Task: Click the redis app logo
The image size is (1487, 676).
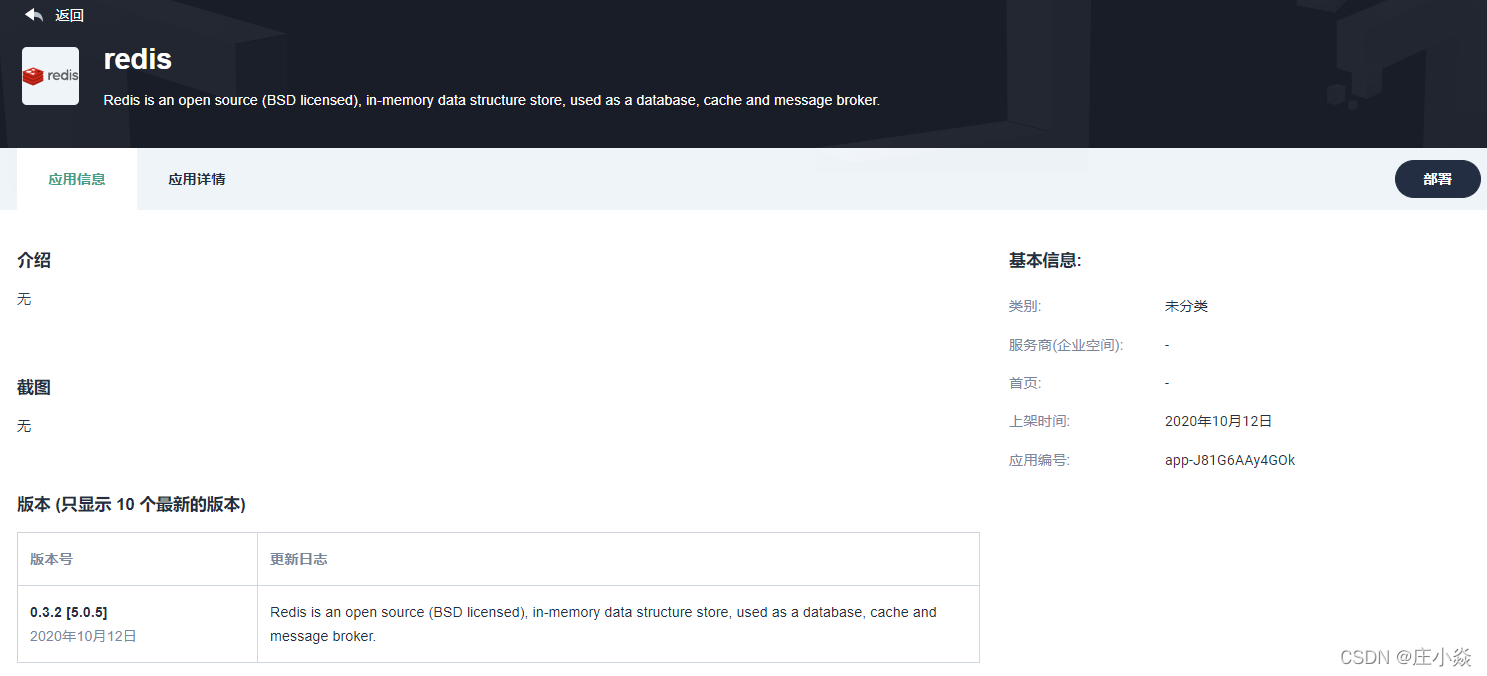Action: [50, 76]
